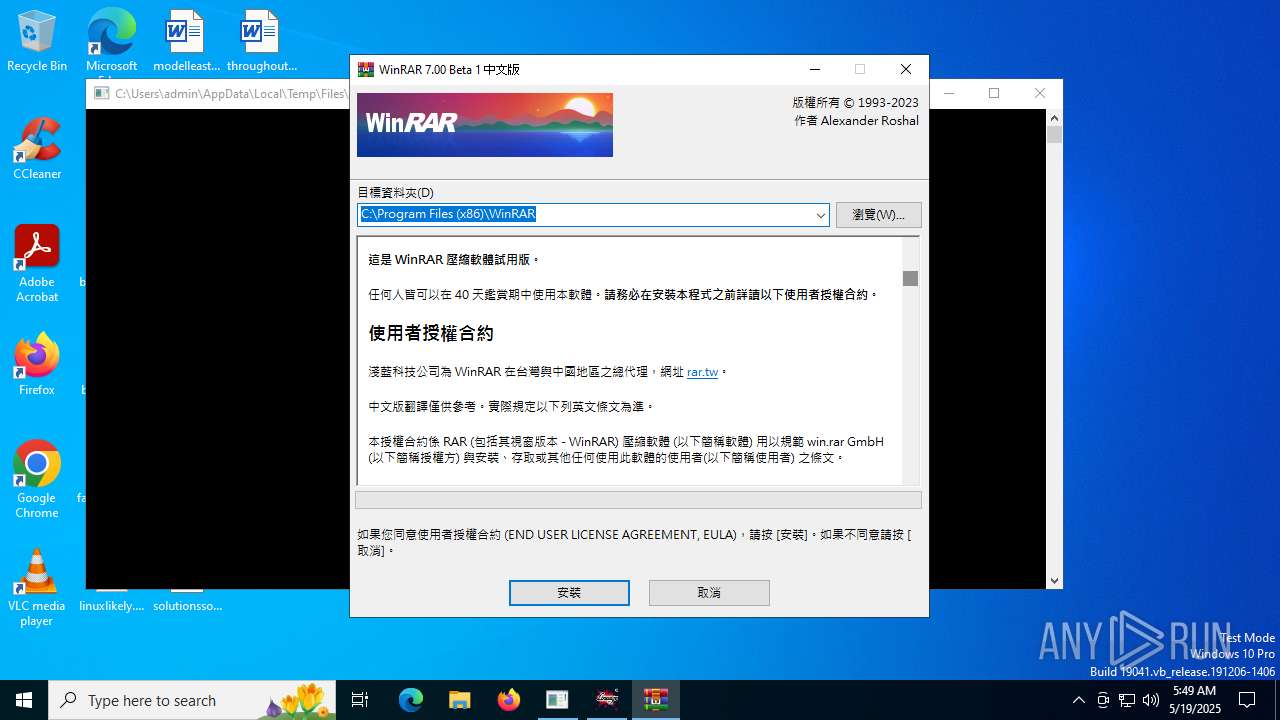Click the 安裝 install button
The height and width of the screenshot is (720, 1280).
(x=569, y=593)
